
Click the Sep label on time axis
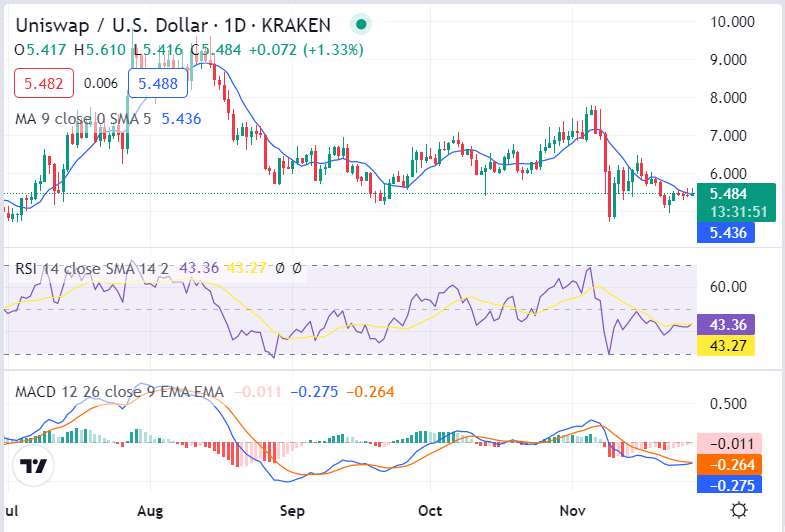(x=292, y=511)
